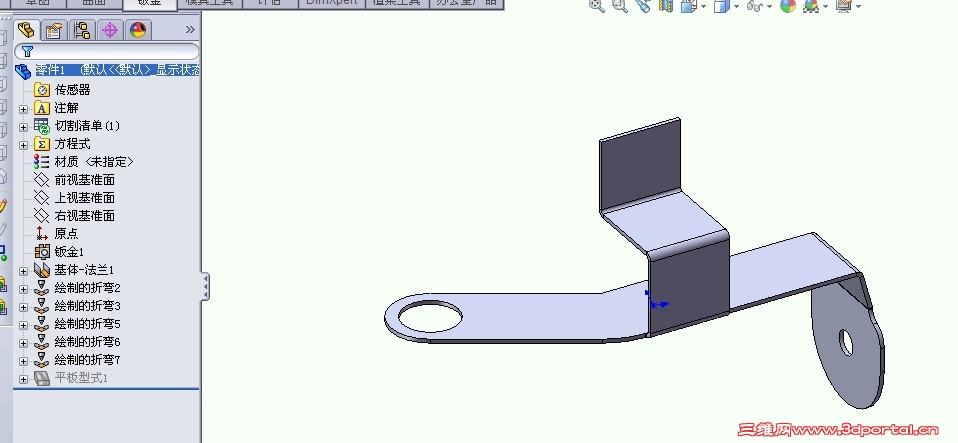Expand the 注解 tree node
958x443 pixels.
point(23,109)
